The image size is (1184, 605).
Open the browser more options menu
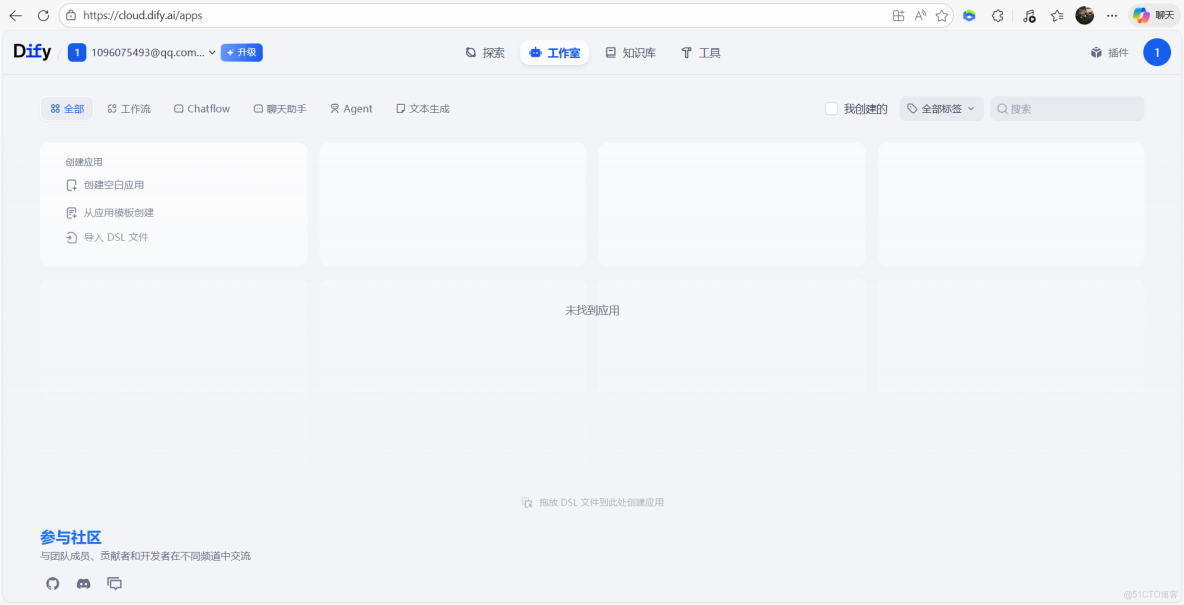[x=1112, y=15]
